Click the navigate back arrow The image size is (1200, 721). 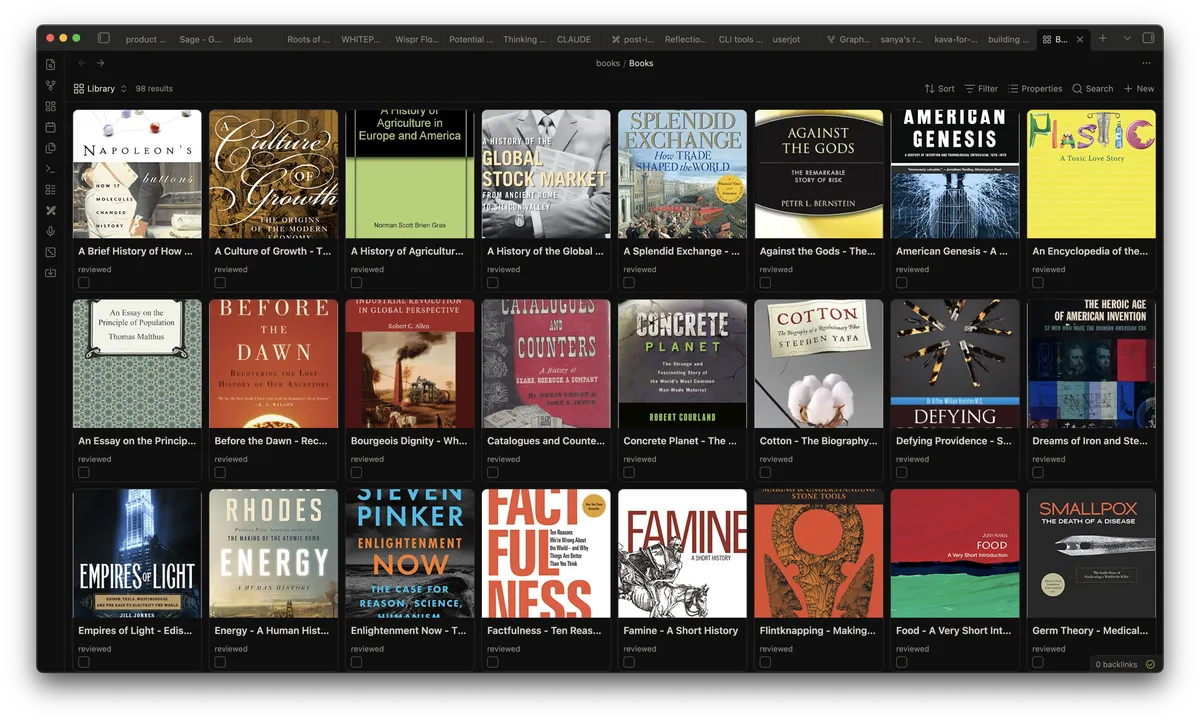click(x=82, y=63)
